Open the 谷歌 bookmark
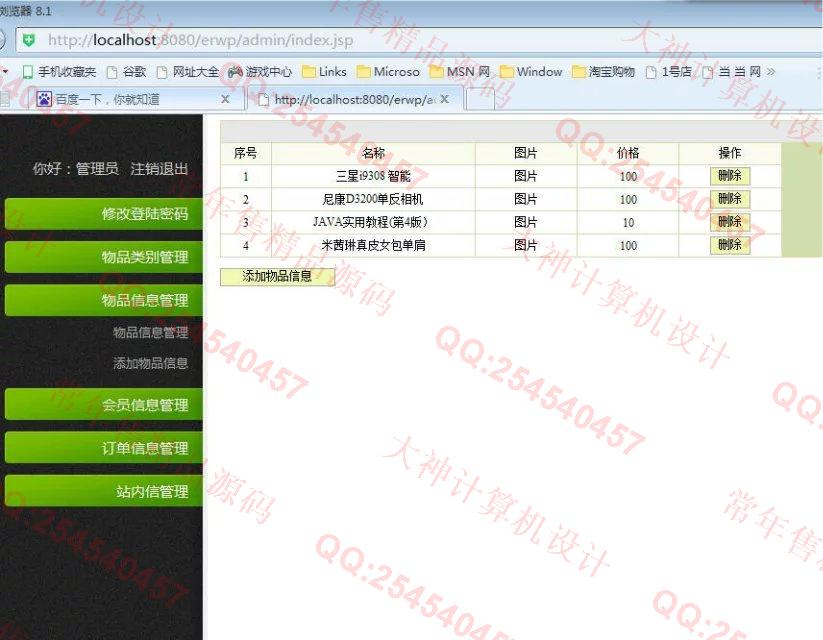The image size is (823, 640). (x=126, y=72)
